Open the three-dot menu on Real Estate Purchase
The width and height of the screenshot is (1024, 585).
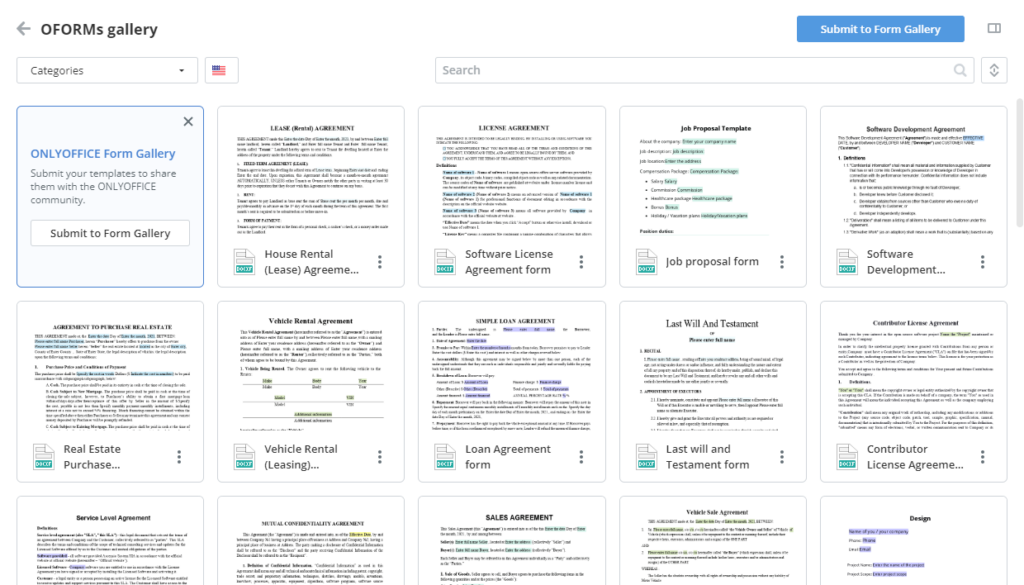tap(178, 457)
